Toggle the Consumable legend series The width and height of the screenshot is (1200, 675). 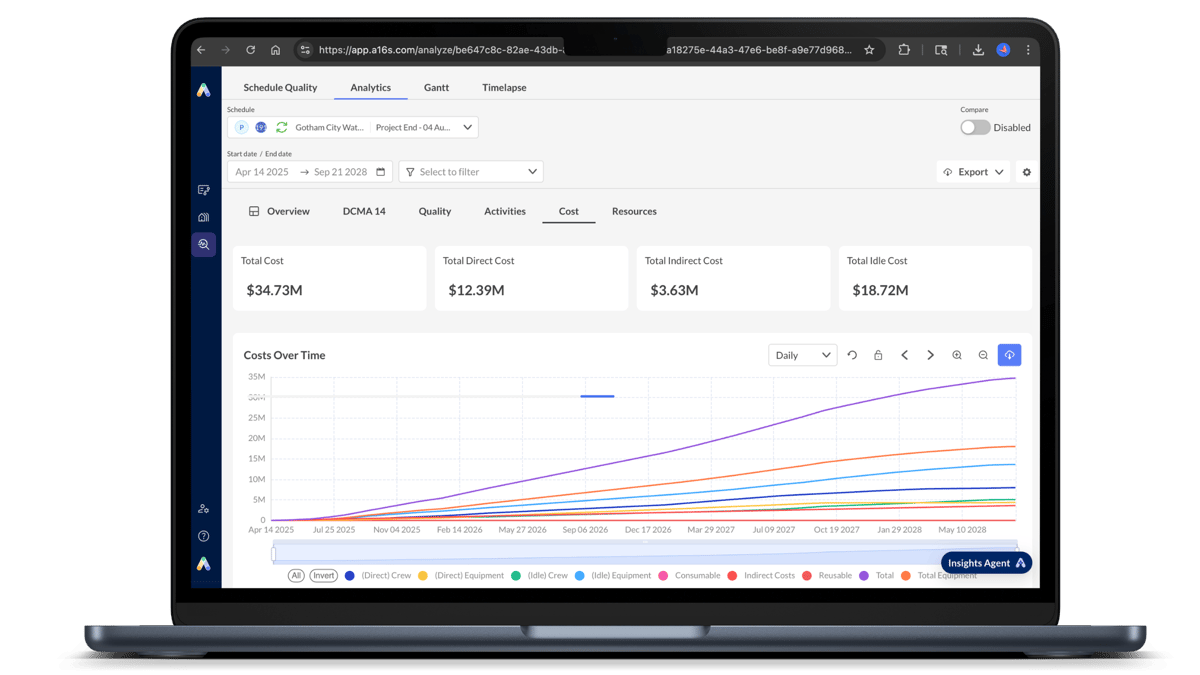tap(690, 576)
